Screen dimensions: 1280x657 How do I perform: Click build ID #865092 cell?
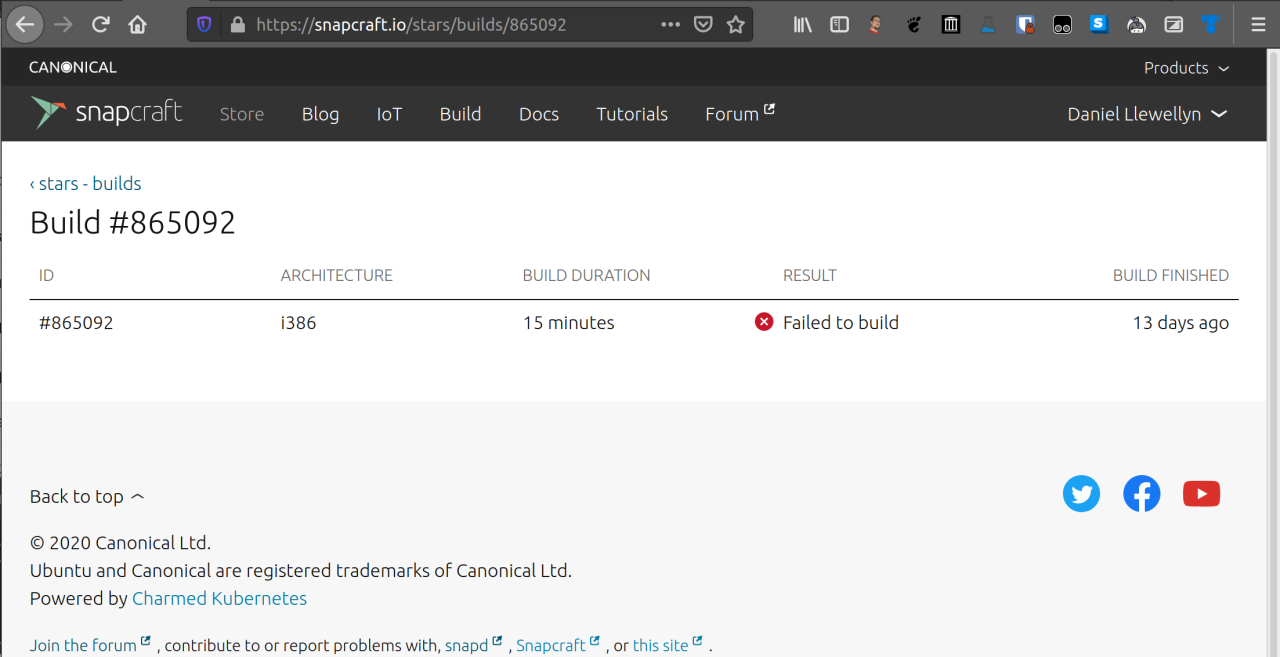click(x=76, y=323)
